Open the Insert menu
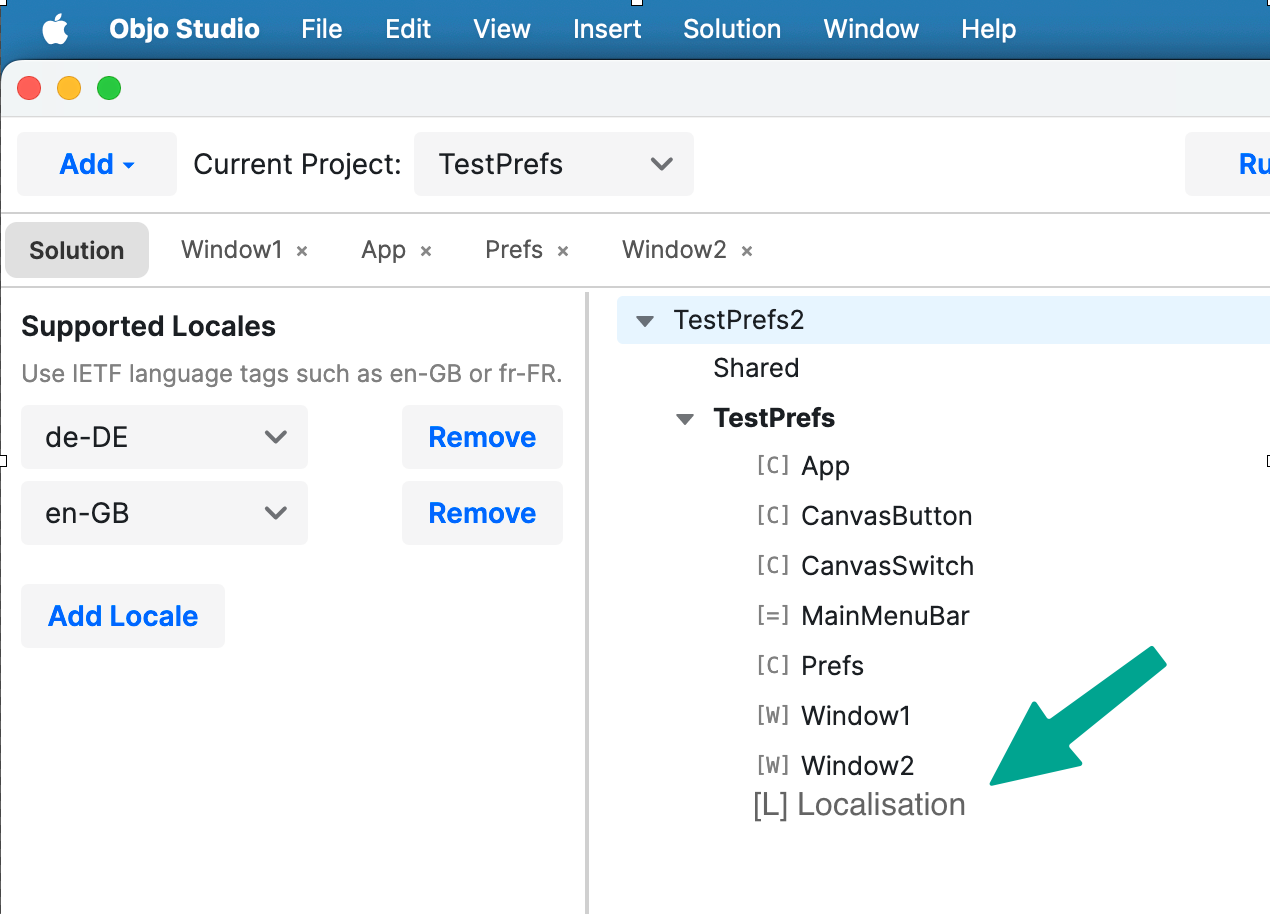 (607, 29)
